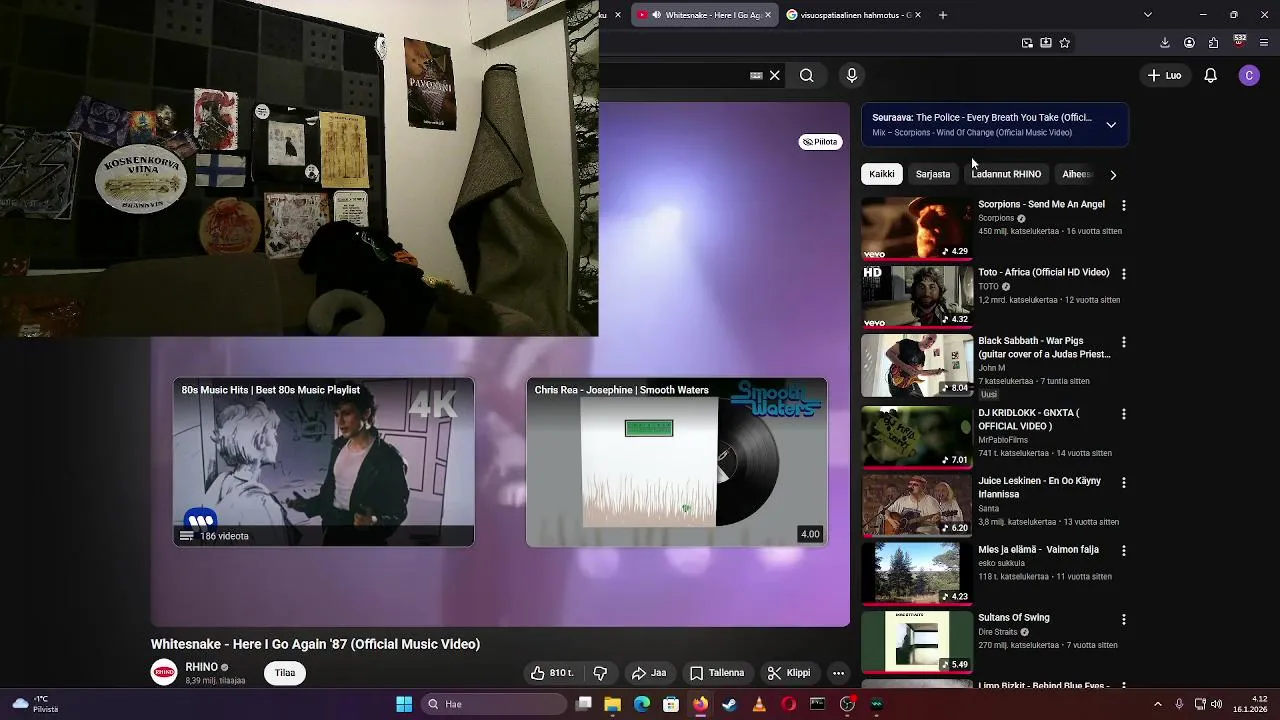
Task: Open Firefox downloads arrow icon
Action: pos(1164,43)
